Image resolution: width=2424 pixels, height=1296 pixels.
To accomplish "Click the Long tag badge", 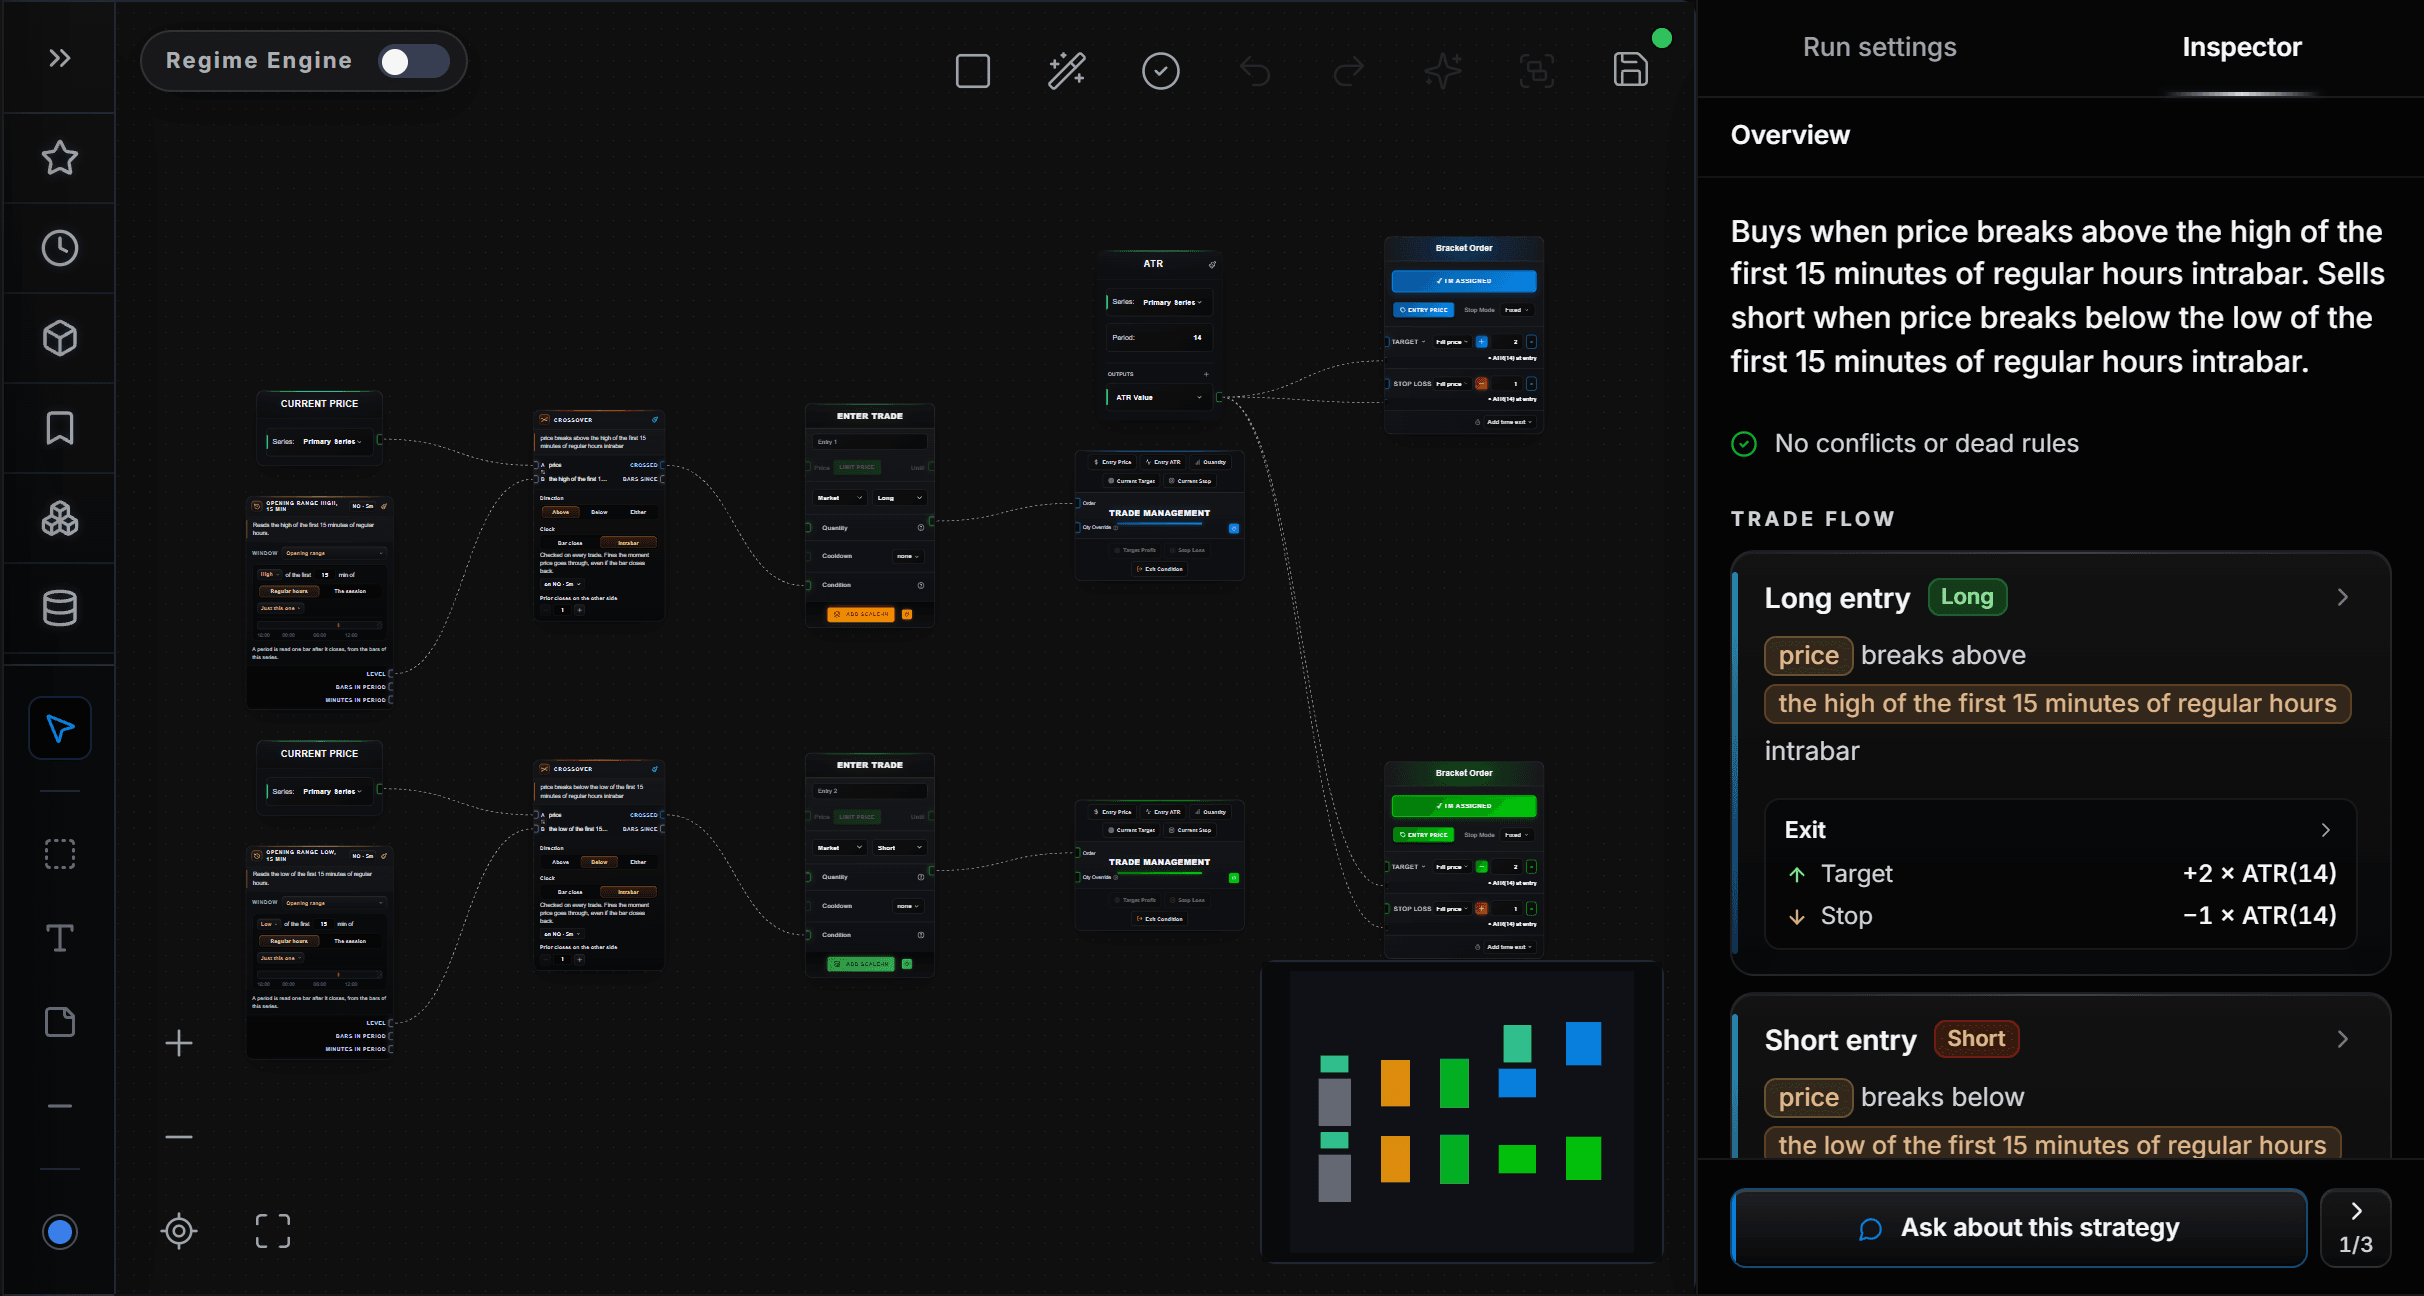I will coord(1967,597).
